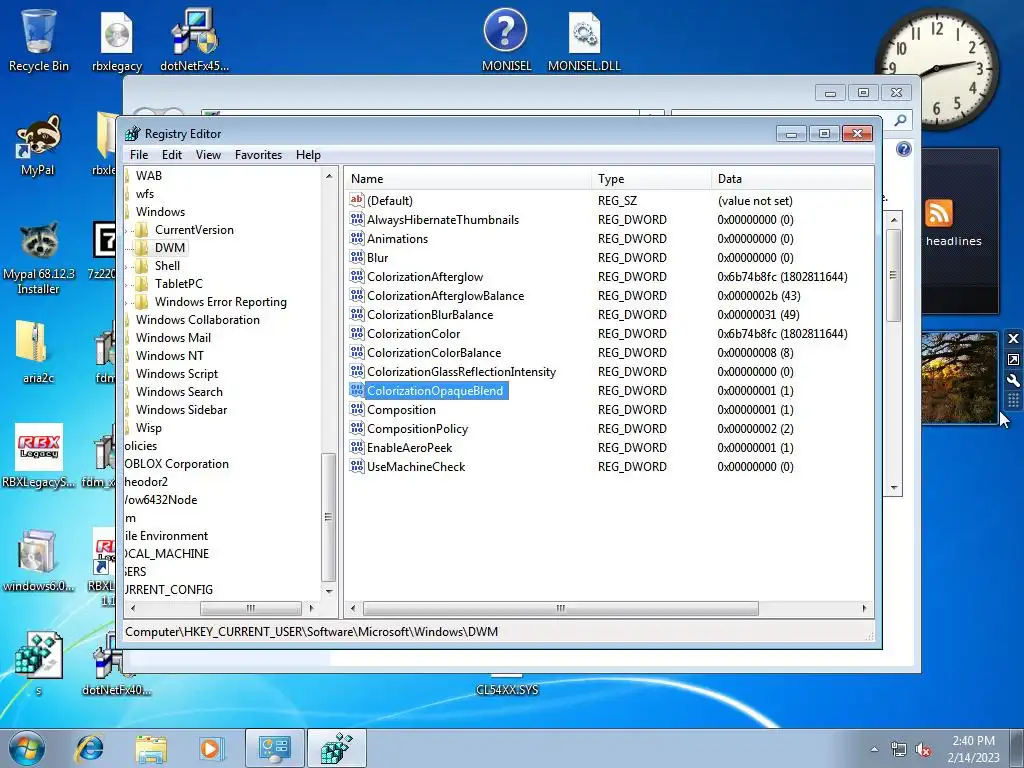Open the MONISEL help file icon

(506, 39)
